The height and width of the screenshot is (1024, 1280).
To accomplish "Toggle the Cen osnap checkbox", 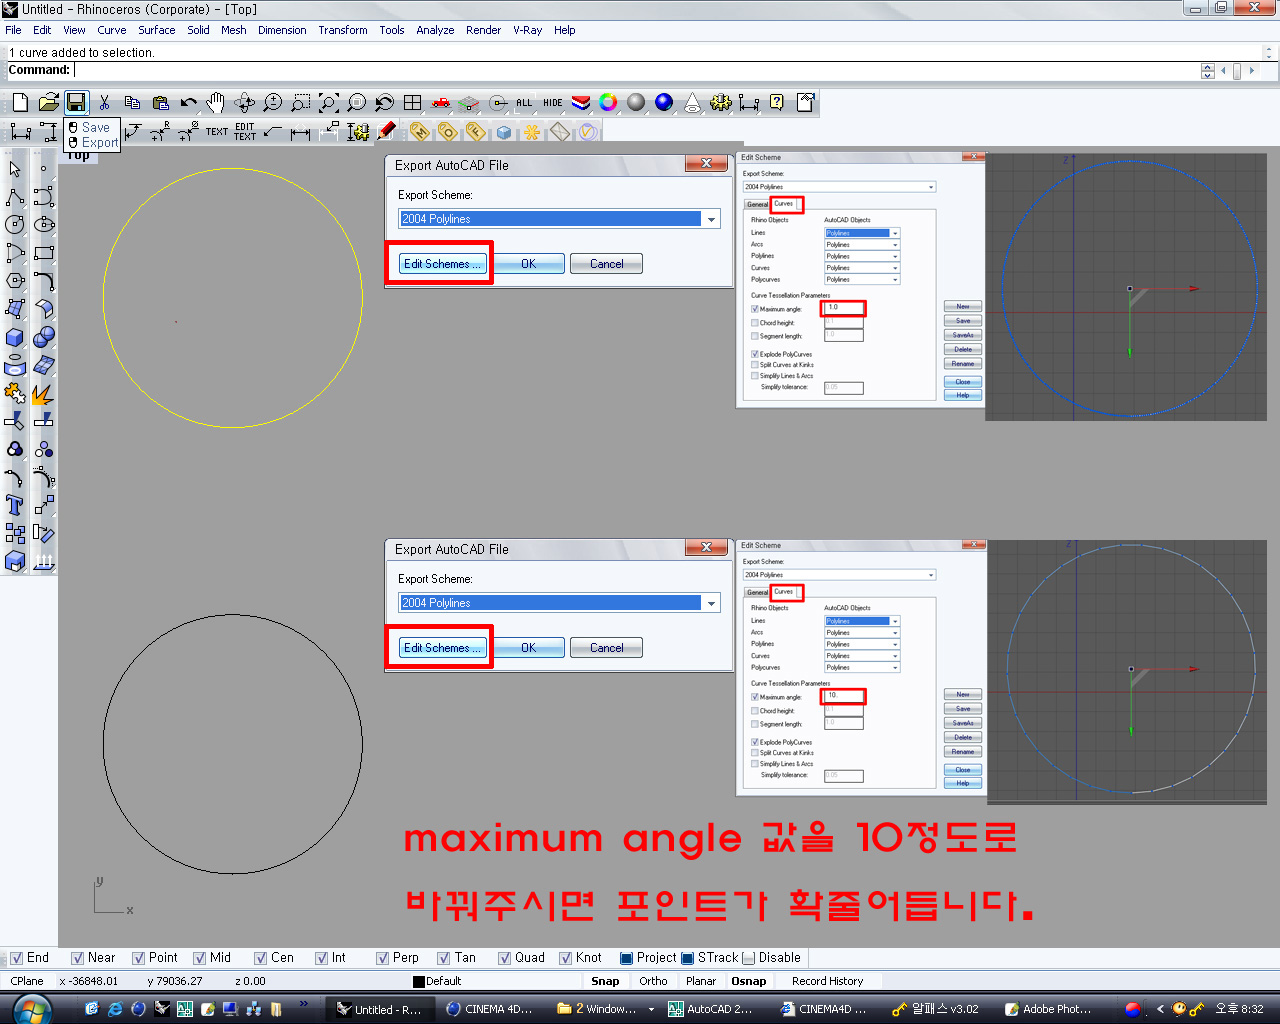I will [x=260, y=958].
